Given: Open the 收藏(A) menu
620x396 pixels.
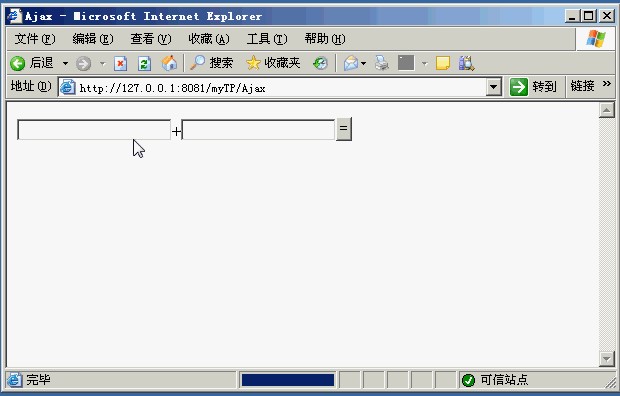Looking at the screenshot, I should click(x=209, y=39).
